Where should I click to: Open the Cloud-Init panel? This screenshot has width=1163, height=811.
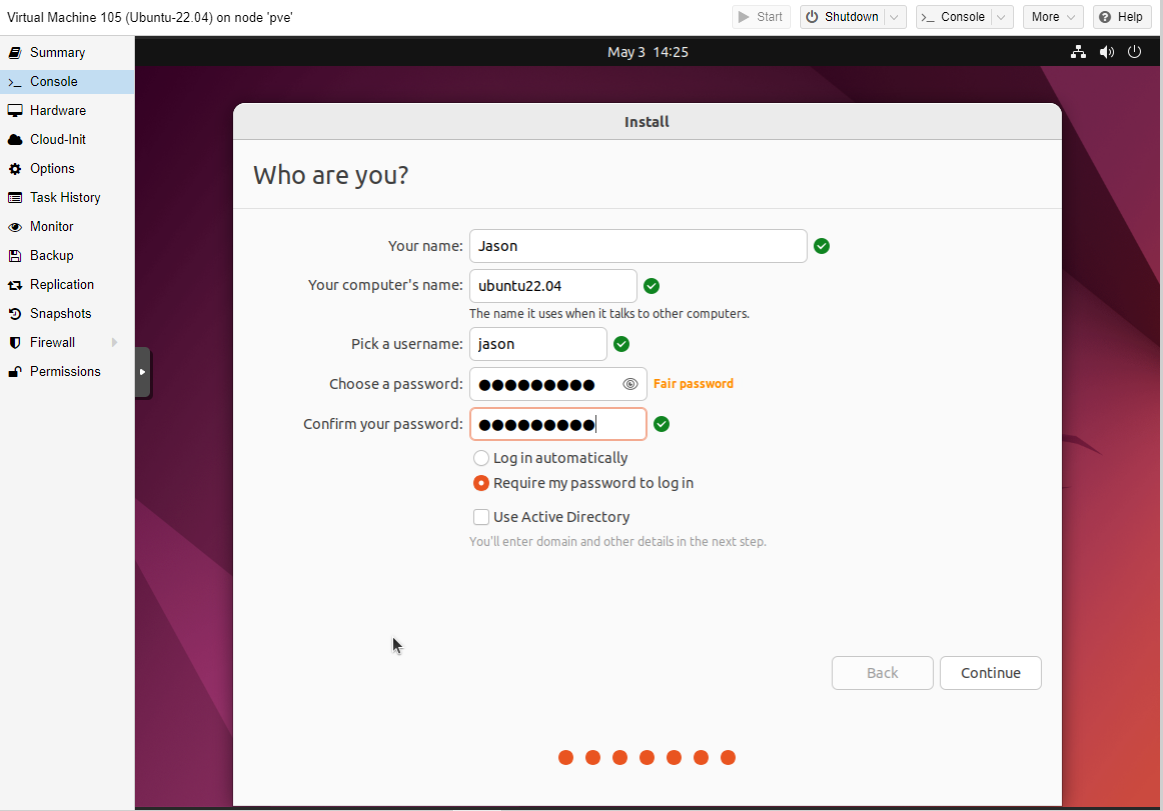[x=57, y=140]
